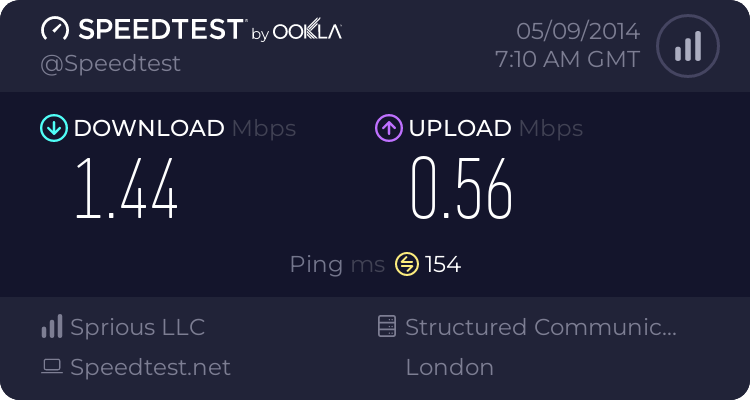The height and width of the screenshot is (400, 750).
Task: Click the 154 ping value
Action: pos(443,264)
